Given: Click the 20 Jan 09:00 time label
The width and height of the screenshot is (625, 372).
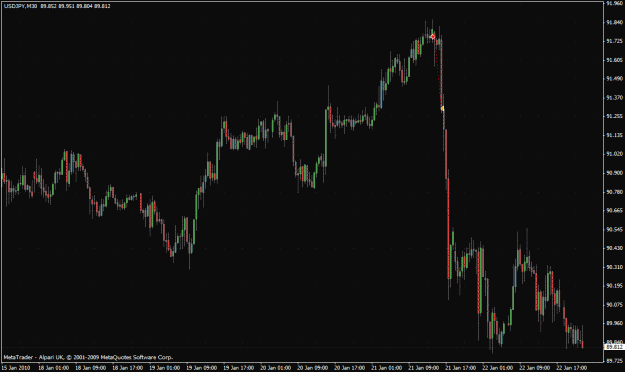Looking at the screenshot, I should [312, 368].
